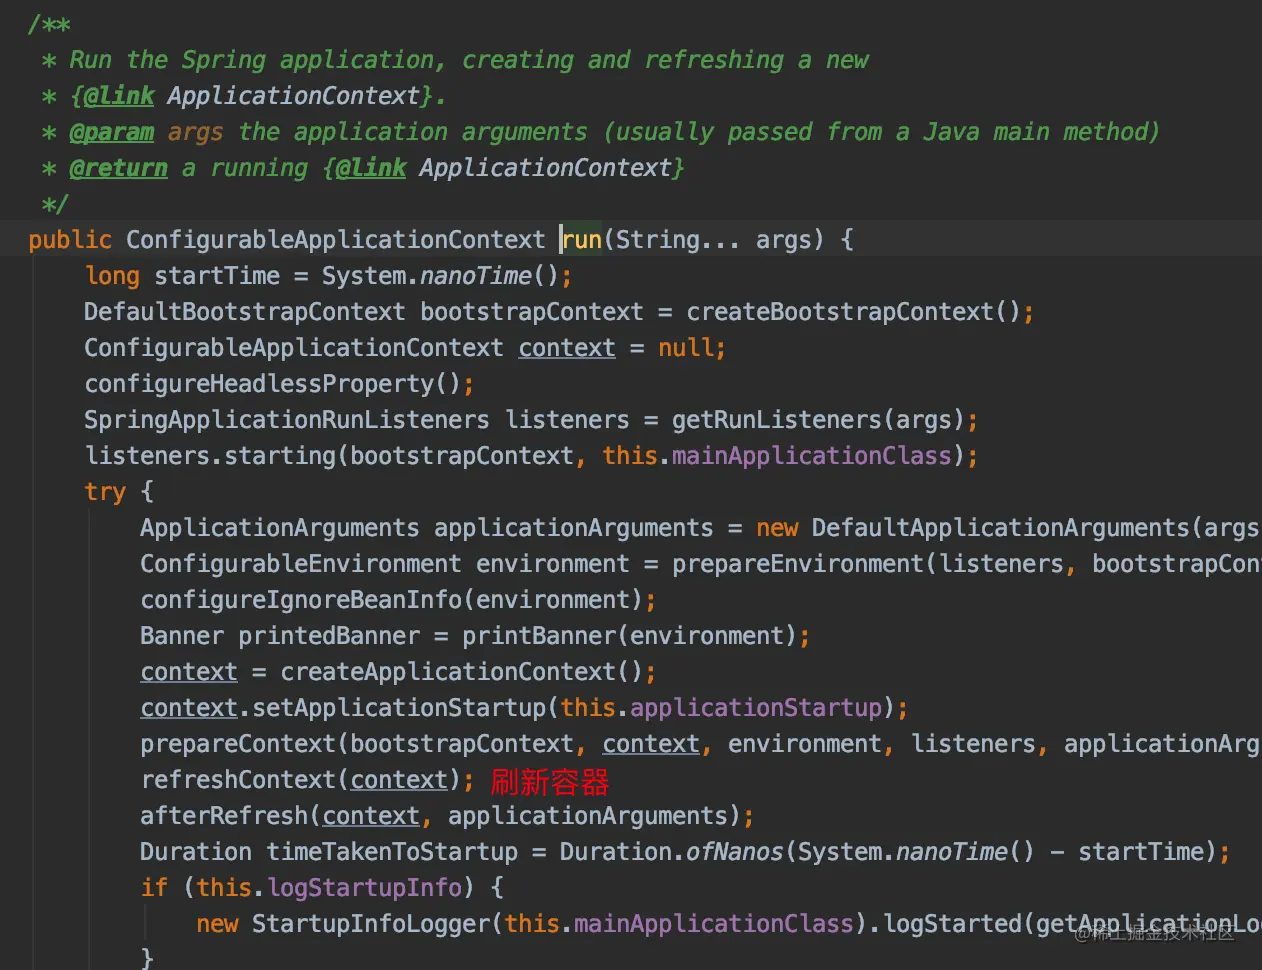The width and height of the screenshot is (1262, 970).
Task: Click the prepareEnvironment method call
Action: [798, 564]
